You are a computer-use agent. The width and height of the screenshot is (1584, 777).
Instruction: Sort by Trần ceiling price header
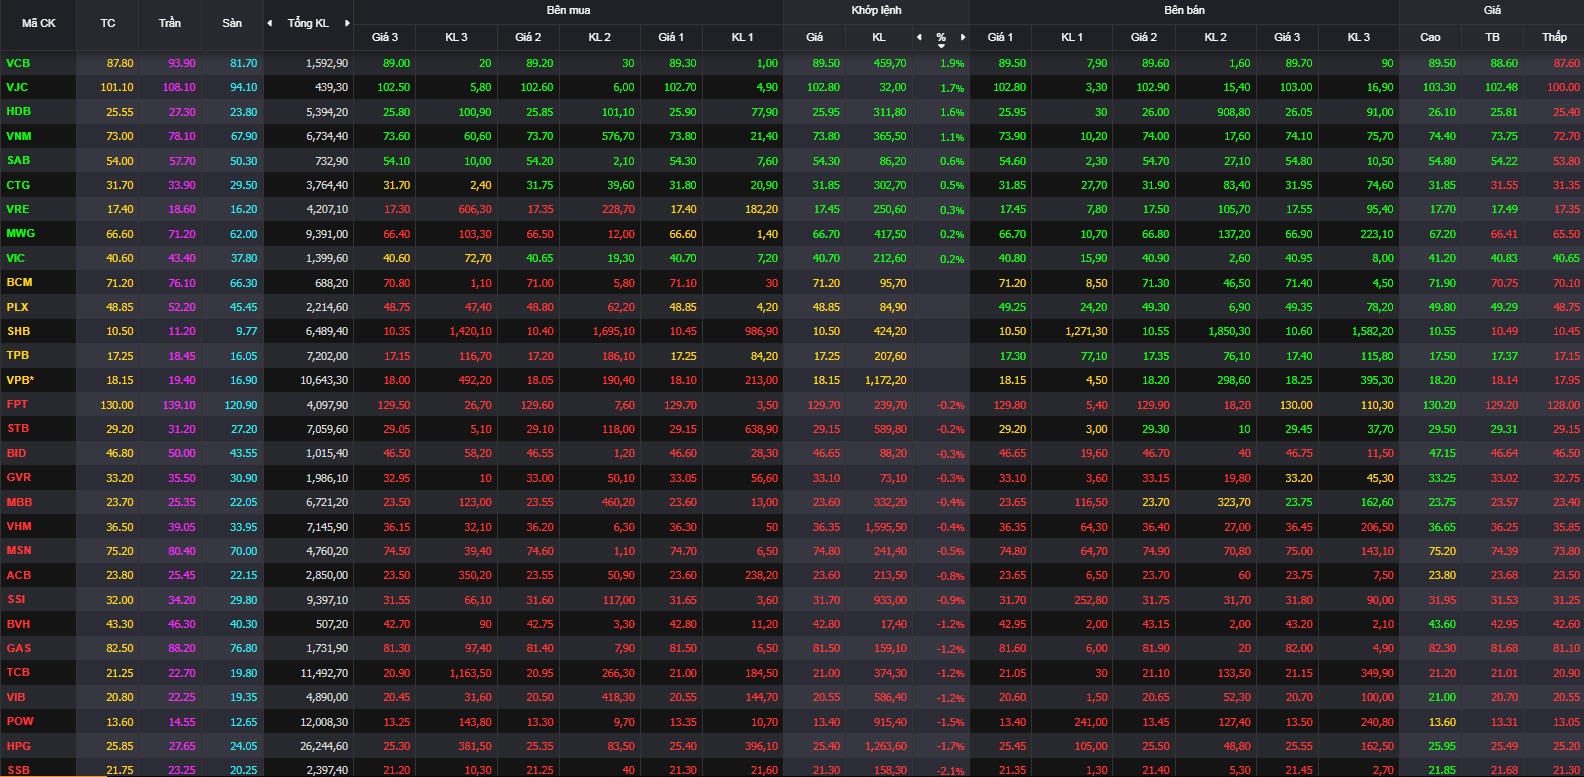(170, 23)
